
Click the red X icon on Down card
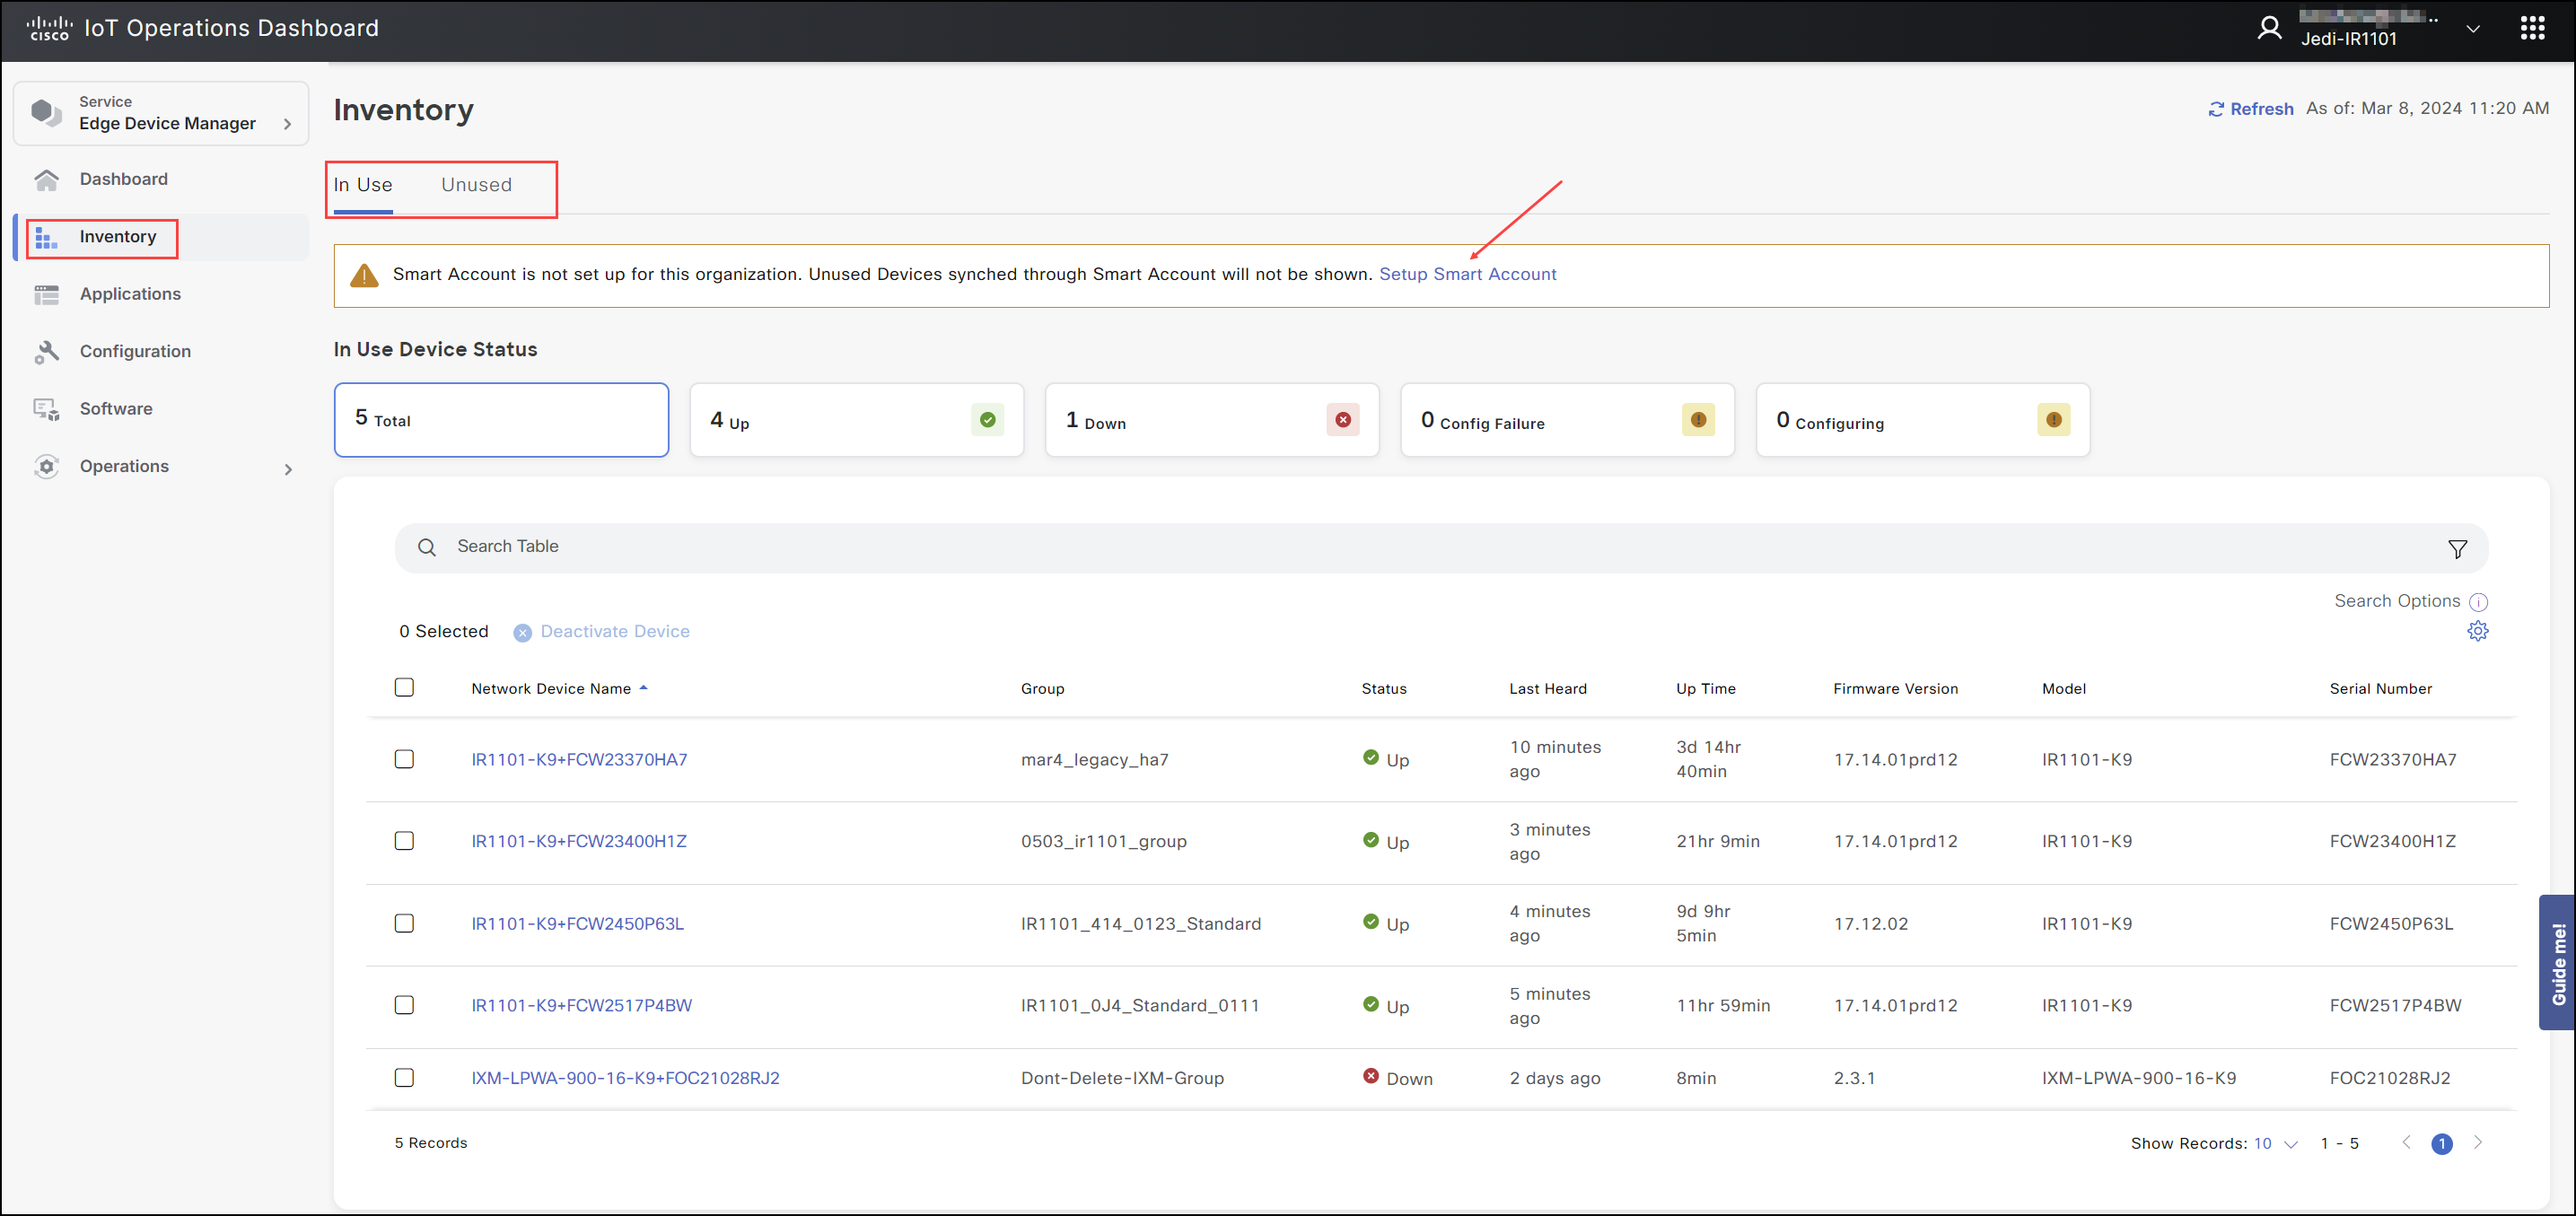point(1343,420)
